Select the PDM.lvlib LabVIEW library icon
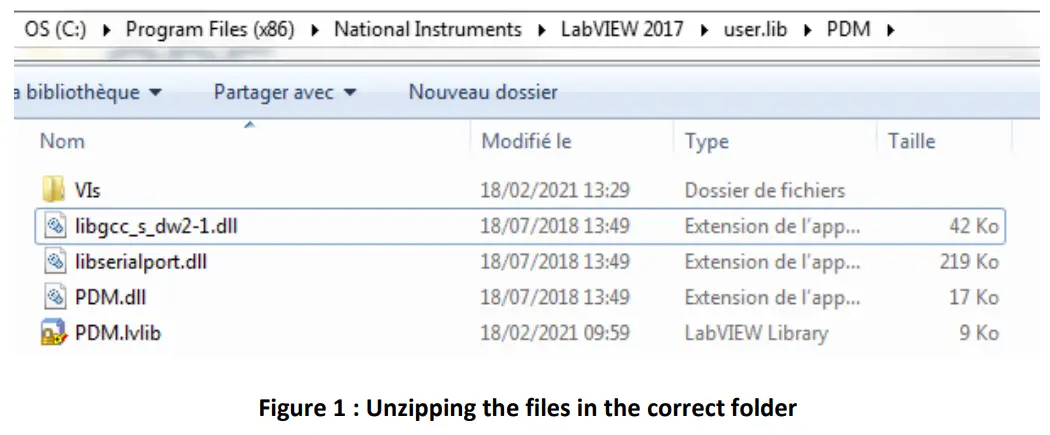1050x435 pixels. point(54,333)
